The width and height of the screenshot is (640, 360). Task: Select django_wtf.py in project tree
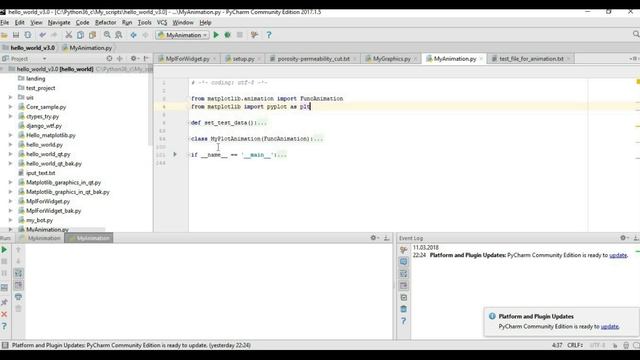coord(44,126)
